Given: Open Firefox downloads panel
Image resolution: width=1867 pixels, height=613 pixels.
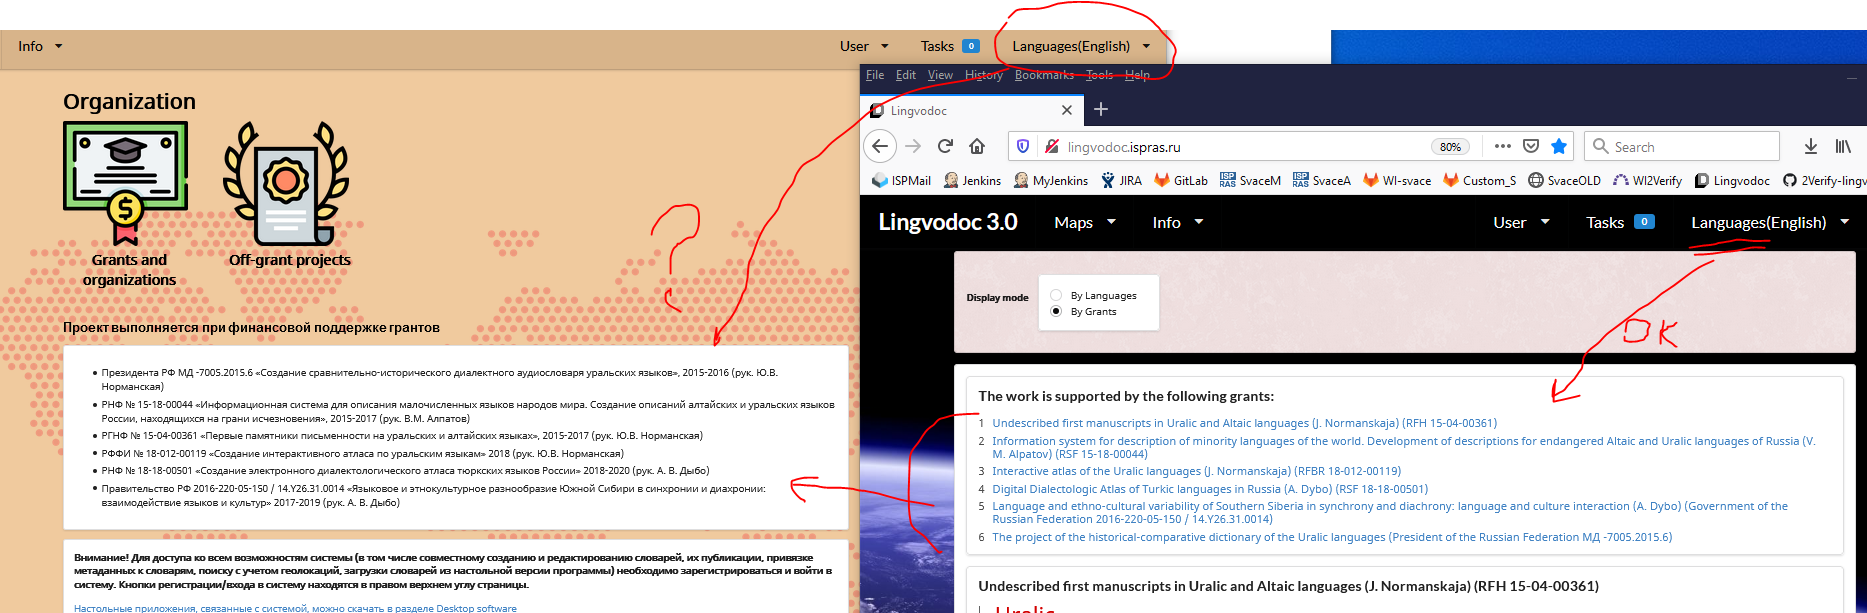Looking at the screenshot, I should tap(1810, 146).
